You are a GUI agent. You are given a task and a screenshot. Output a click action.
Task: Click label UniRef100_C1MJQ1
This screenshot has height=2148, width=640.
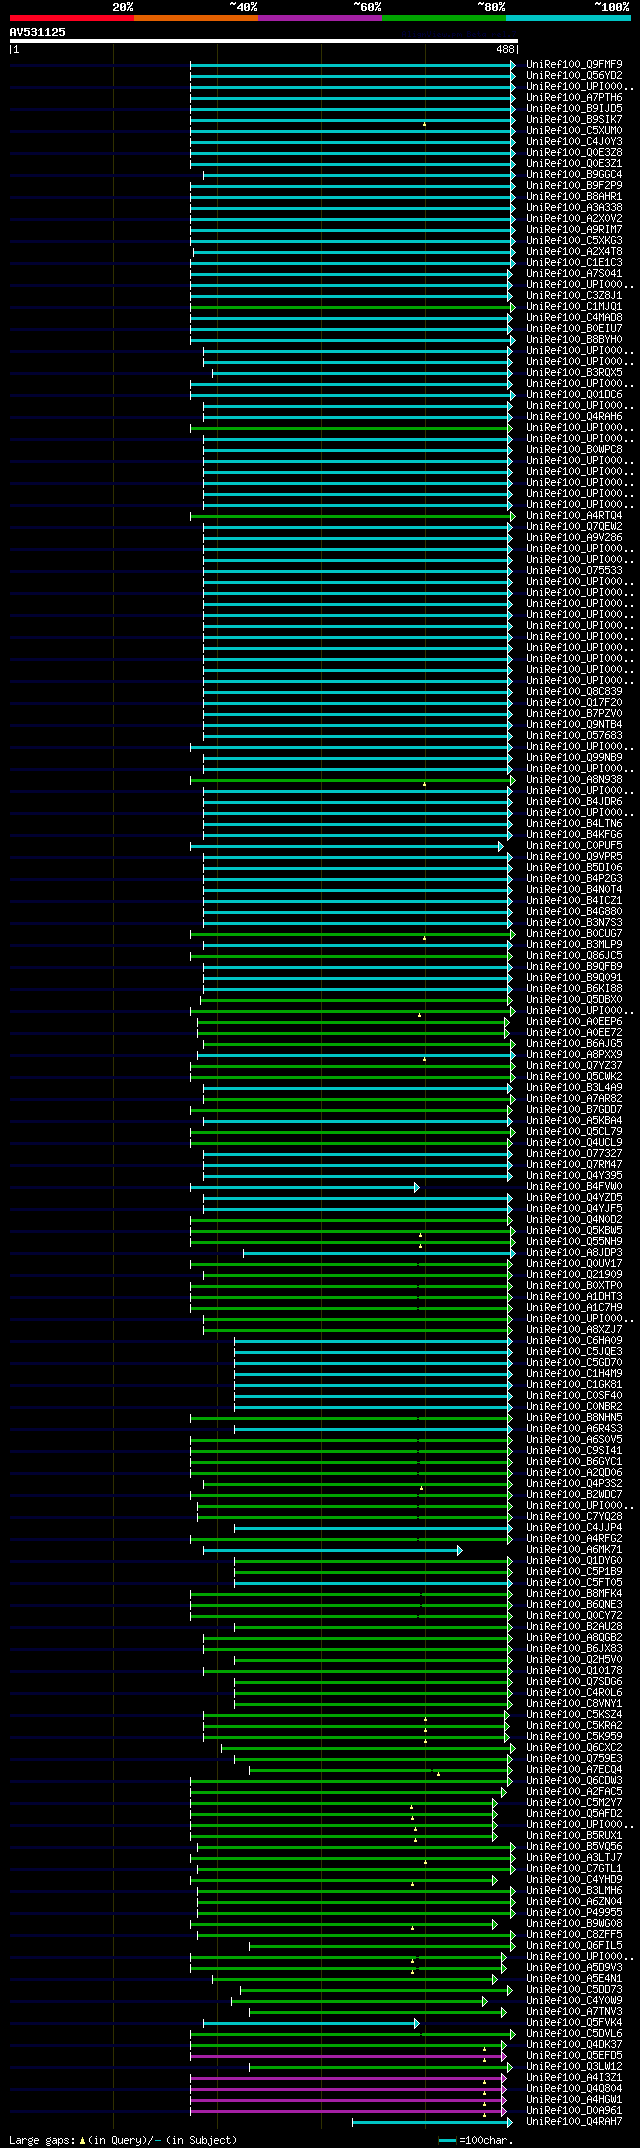[x=574, y=306]
